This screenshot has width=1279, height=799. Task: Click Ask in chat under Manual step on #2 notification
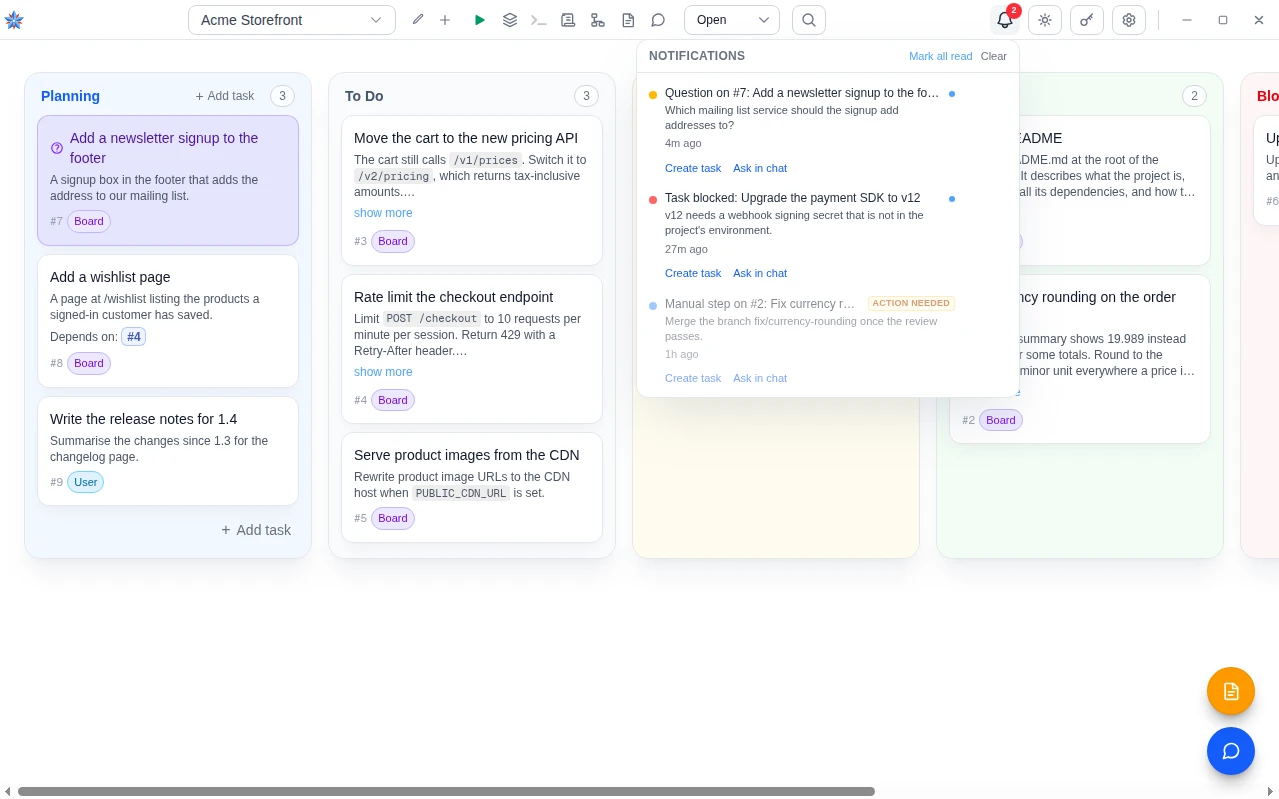tap(760, 378)
